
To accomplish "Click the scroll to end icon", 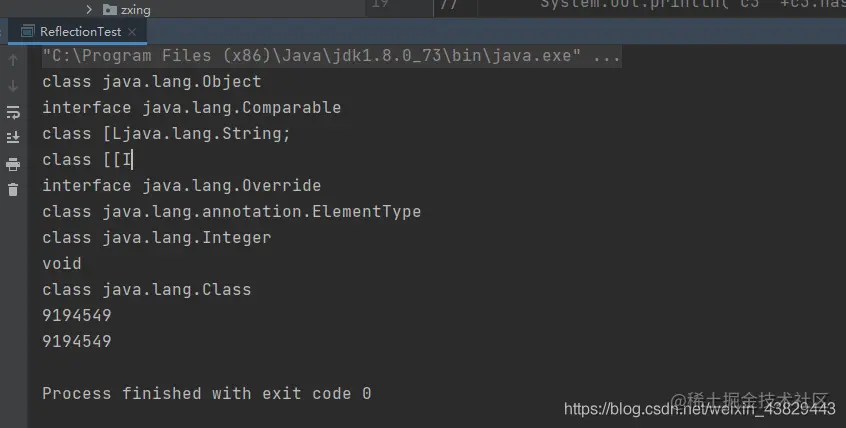I will 13,137.
